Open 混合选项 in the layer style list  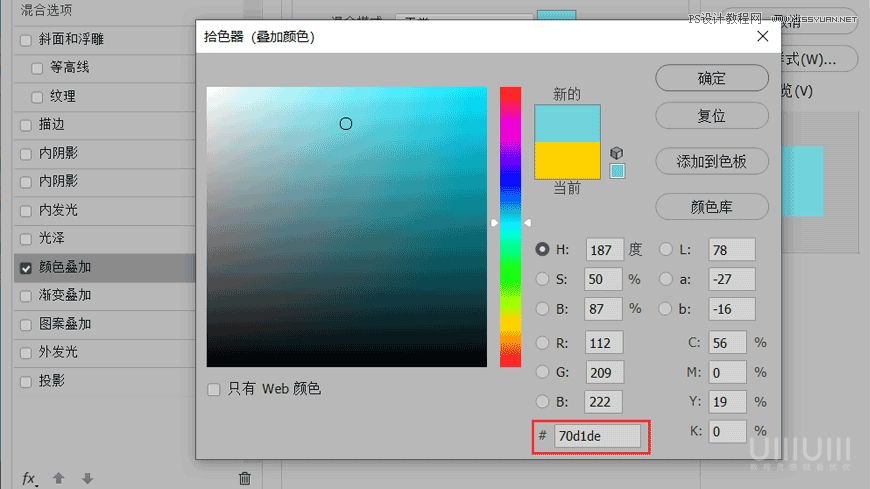[x=46, y=10]
